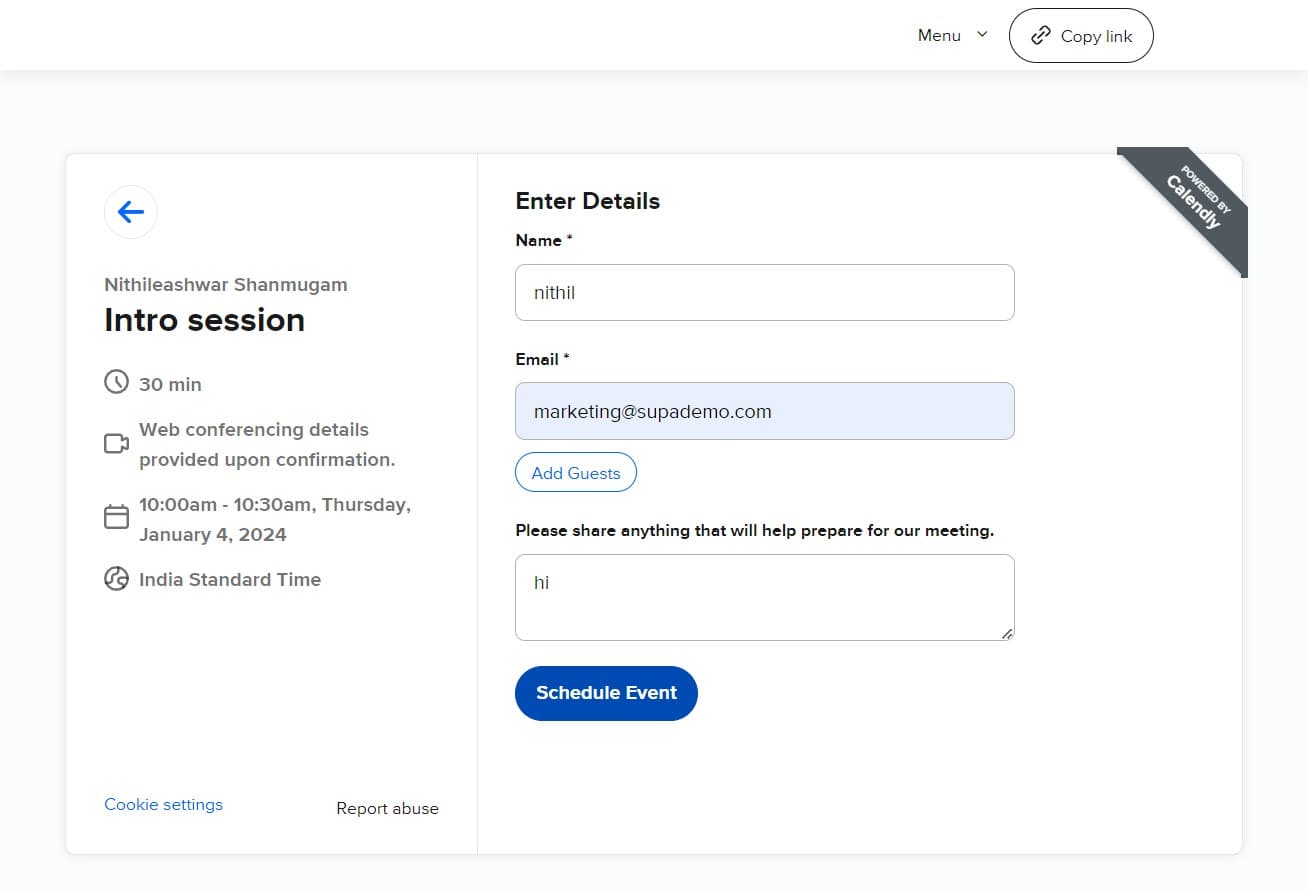This screenshot has height=892, width=1308.
Task: Click the Enter Details heading
Action: pyautogui.click(x=587, y=201)
